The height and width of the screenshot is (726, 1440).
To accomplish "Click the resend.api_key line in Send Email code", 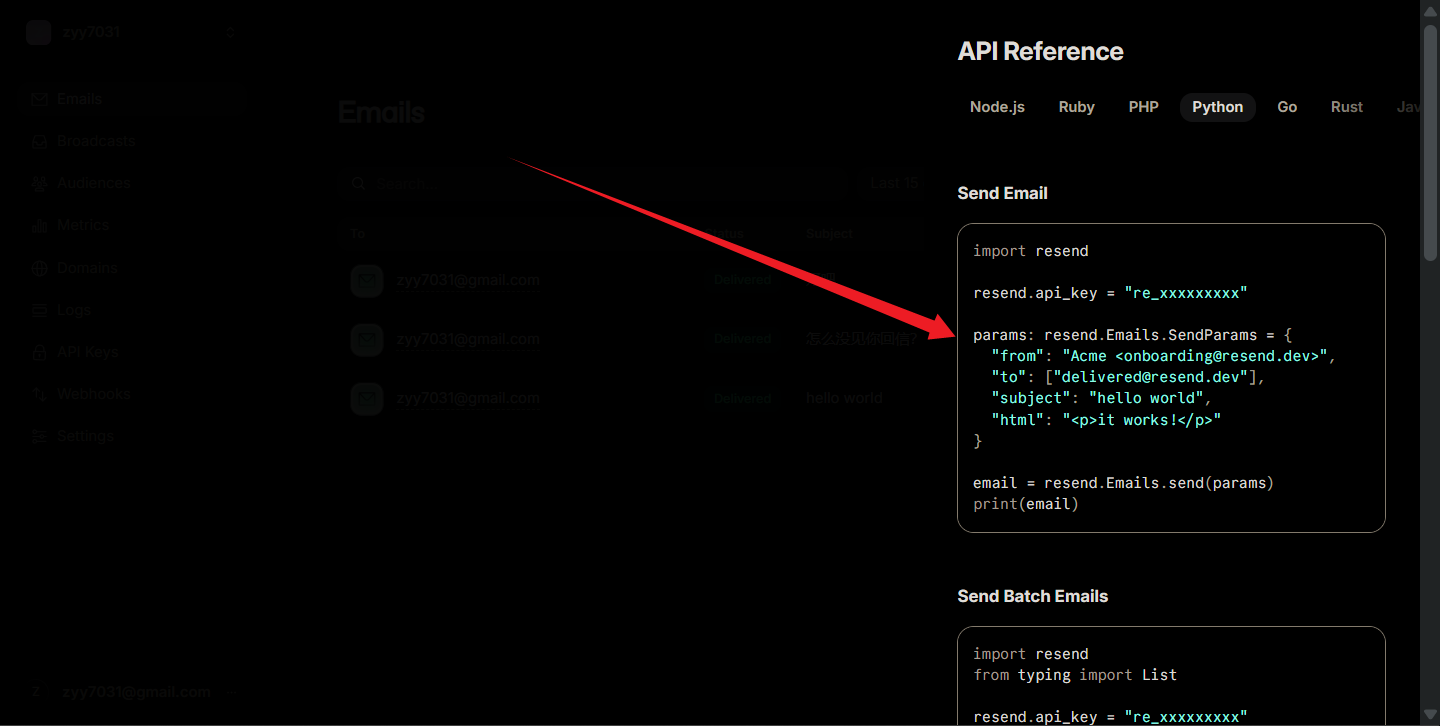I will click(1110, 293).
